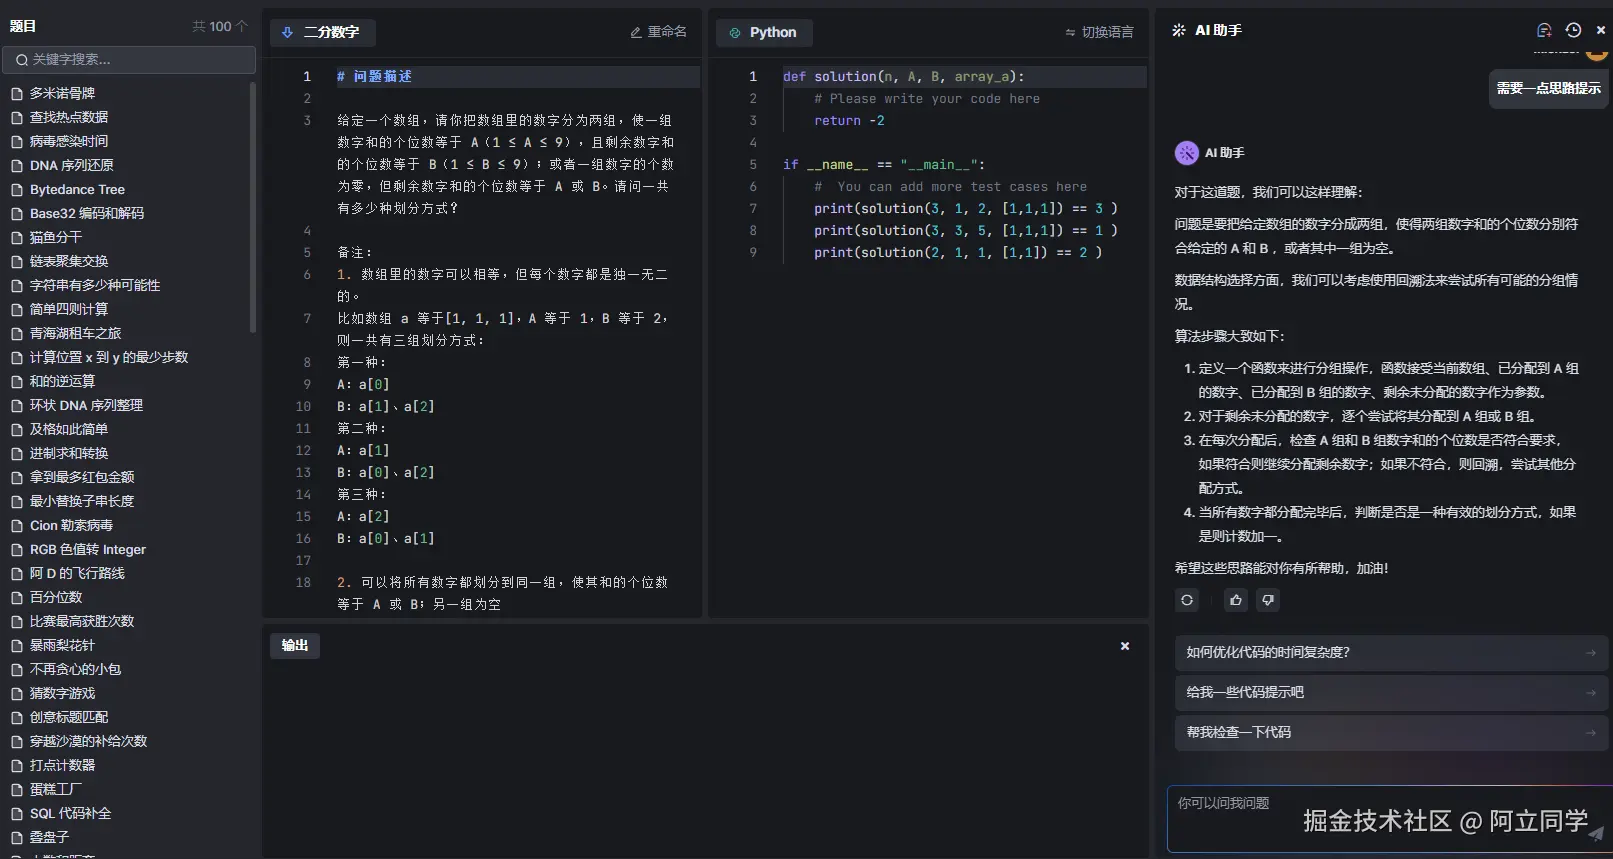Open the 输出 output tab
Viewport: 1613px width, 859px height.
[x=294, y=646]
